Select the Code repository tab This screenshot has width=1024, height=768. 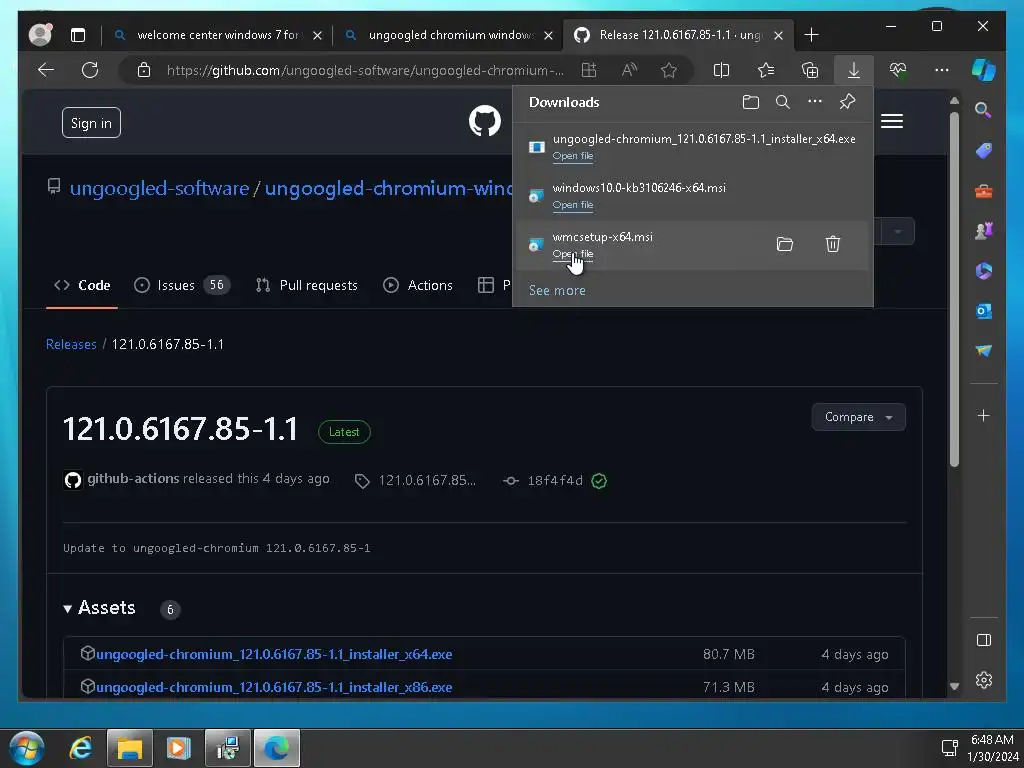(x=82, y=285)
